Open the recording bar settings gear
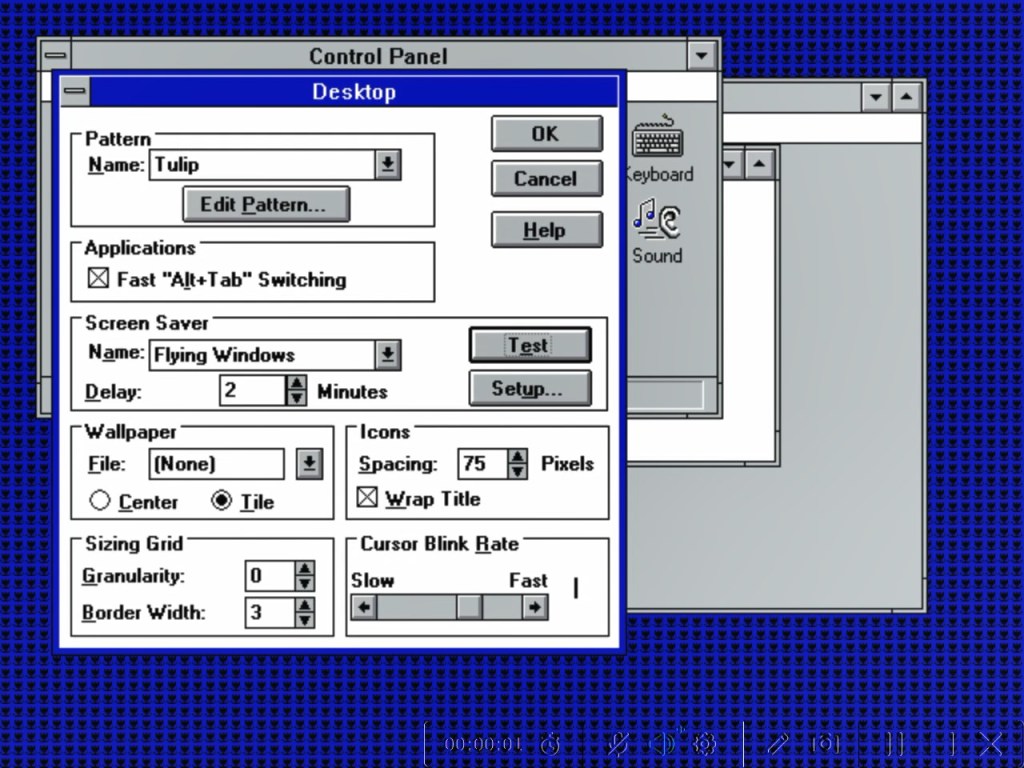 coord(704,744)
